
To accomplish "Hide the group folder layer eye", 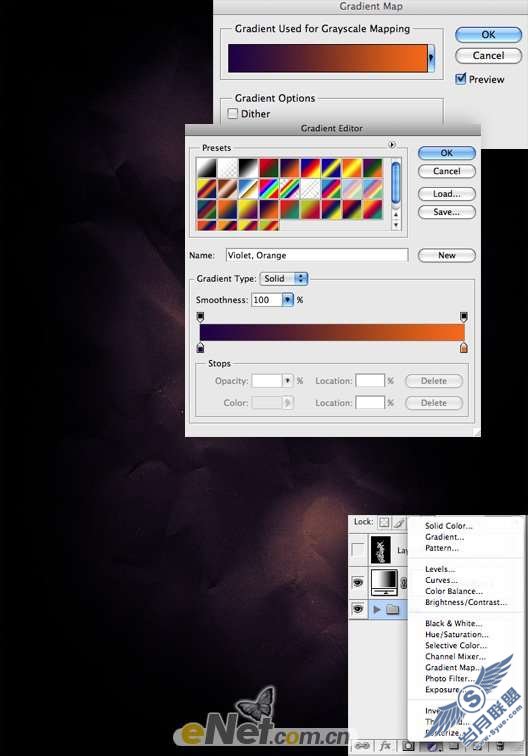I will click(358, 609).
